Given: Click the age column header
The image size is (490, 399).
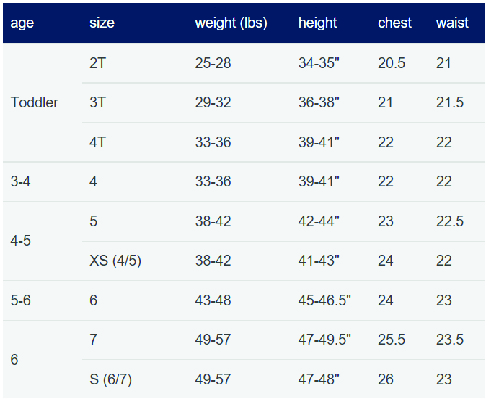Looking at the screenshot, I should pos(22,23).
